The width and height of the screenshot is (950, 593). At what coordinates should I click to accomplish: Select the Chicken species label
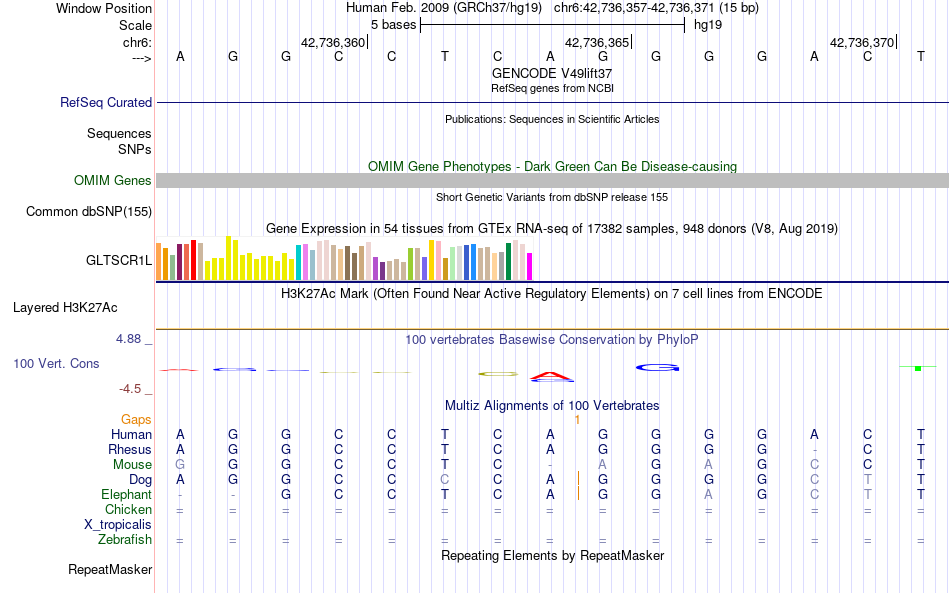click(128, 509)
